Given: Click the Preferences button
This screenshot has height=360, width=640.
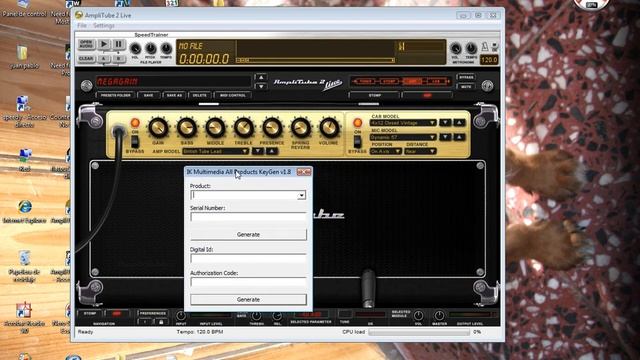Looking at the screenshot, I should coord(153,313).
